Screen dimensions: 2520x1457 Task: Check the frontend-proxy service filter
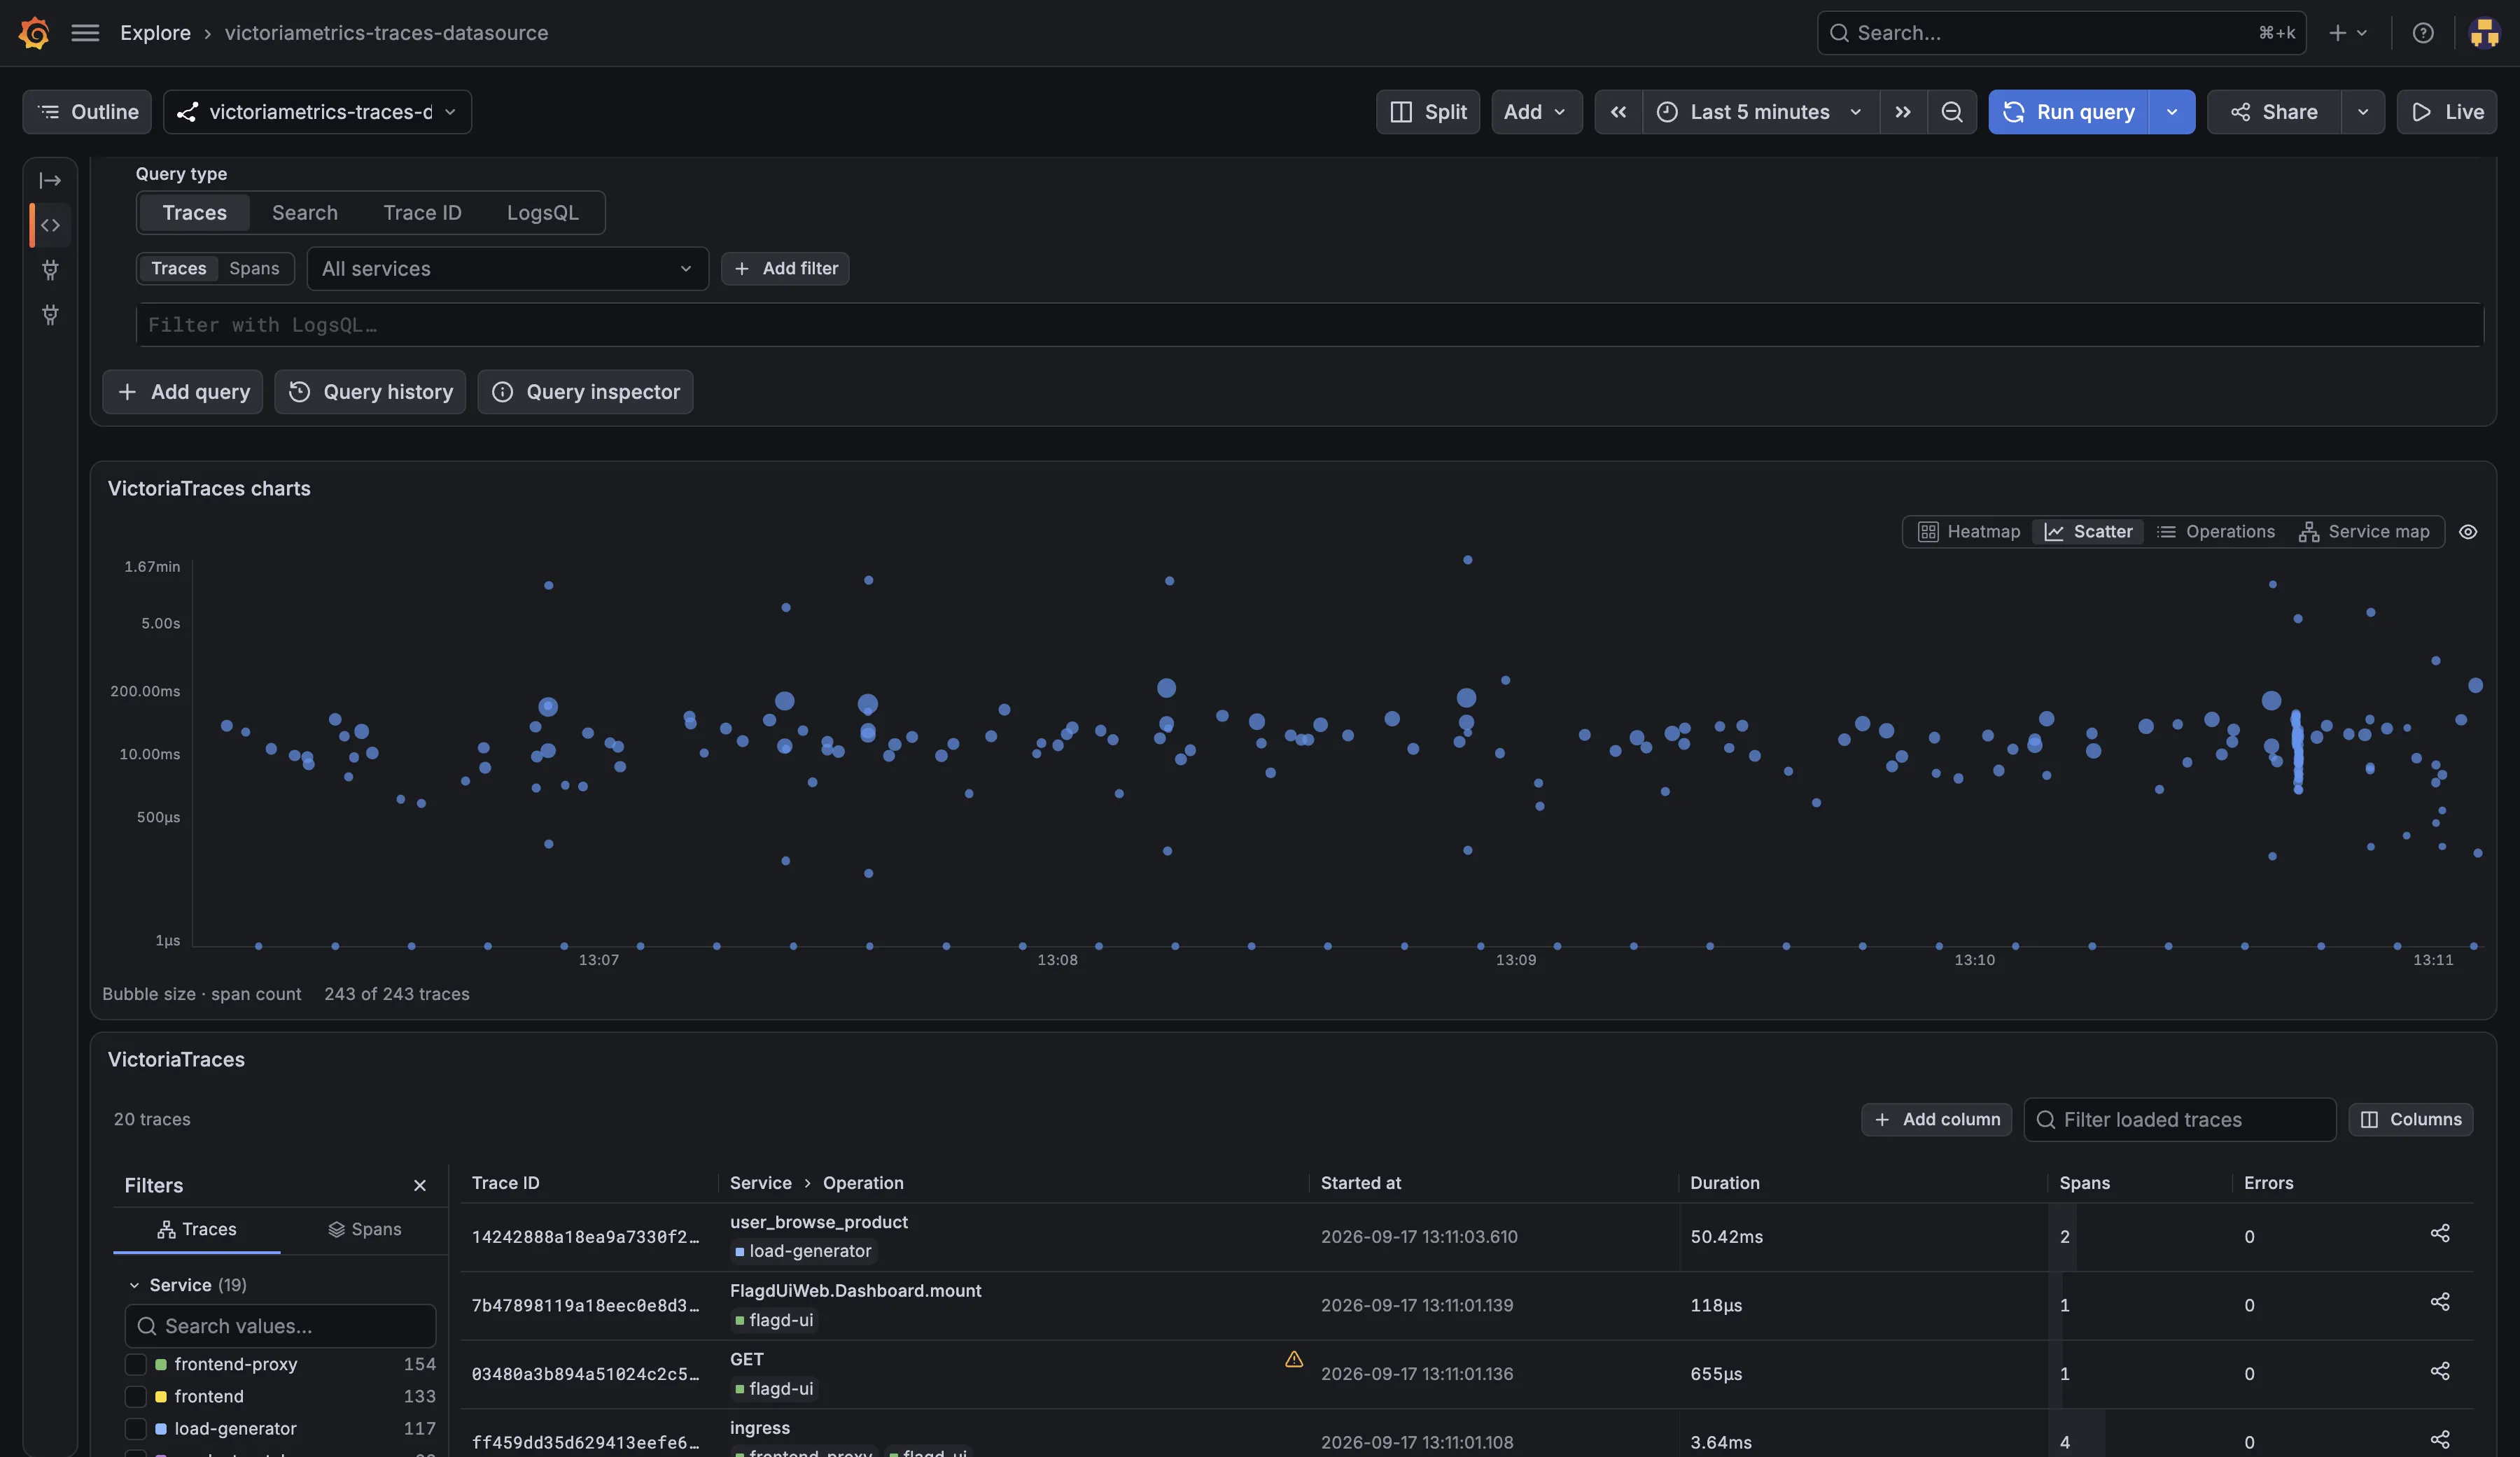[x=136, y=1364]
